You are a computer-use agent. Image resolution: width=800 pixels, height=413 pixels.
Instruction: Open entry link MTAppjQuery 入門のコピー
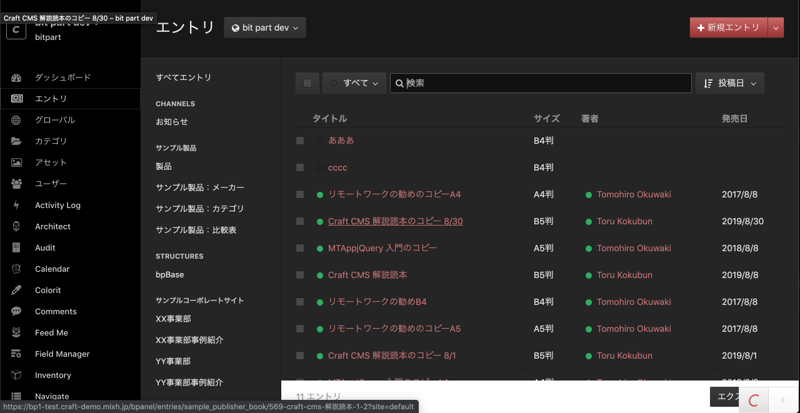[382, 248]
